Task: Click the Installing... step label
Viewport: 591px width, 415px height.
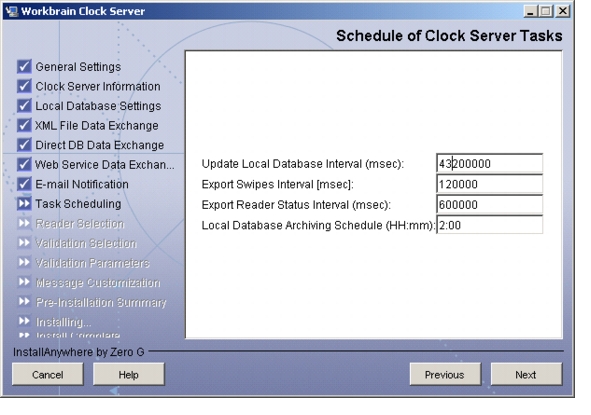Action: point(63,322)
